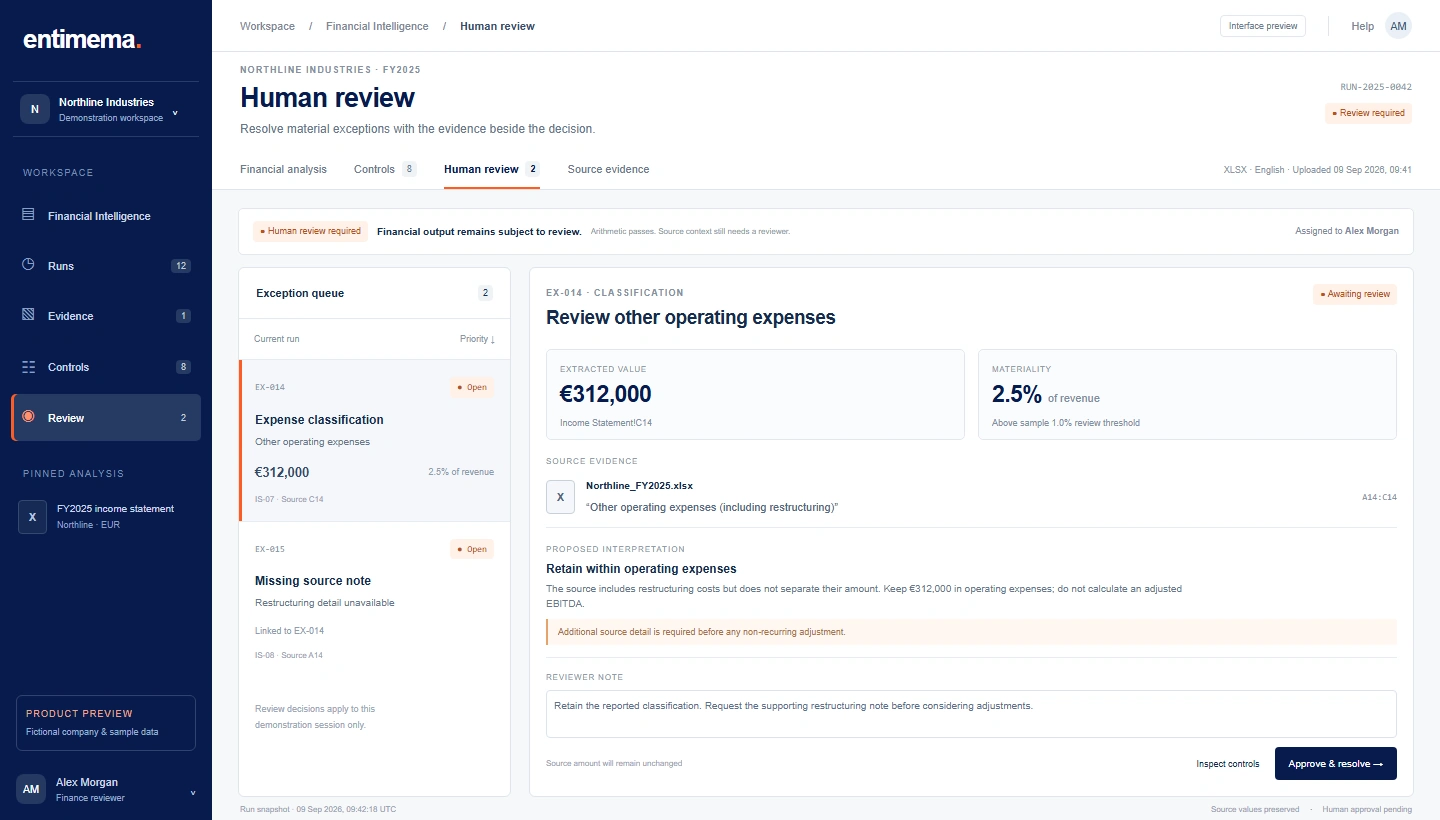
Task: Click Linked to EX-014 text
Action: tap(290, 631)
